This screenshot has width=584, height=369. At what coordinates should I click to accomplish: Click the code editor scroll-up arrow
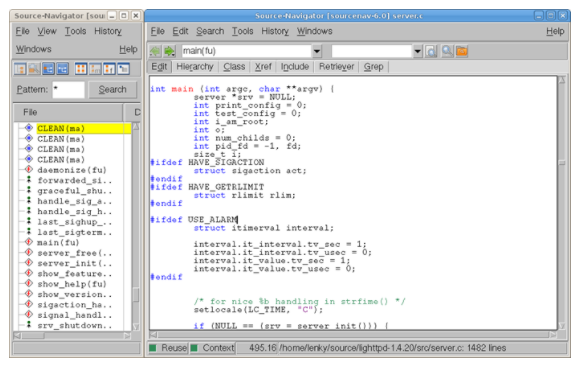point(562,80)
